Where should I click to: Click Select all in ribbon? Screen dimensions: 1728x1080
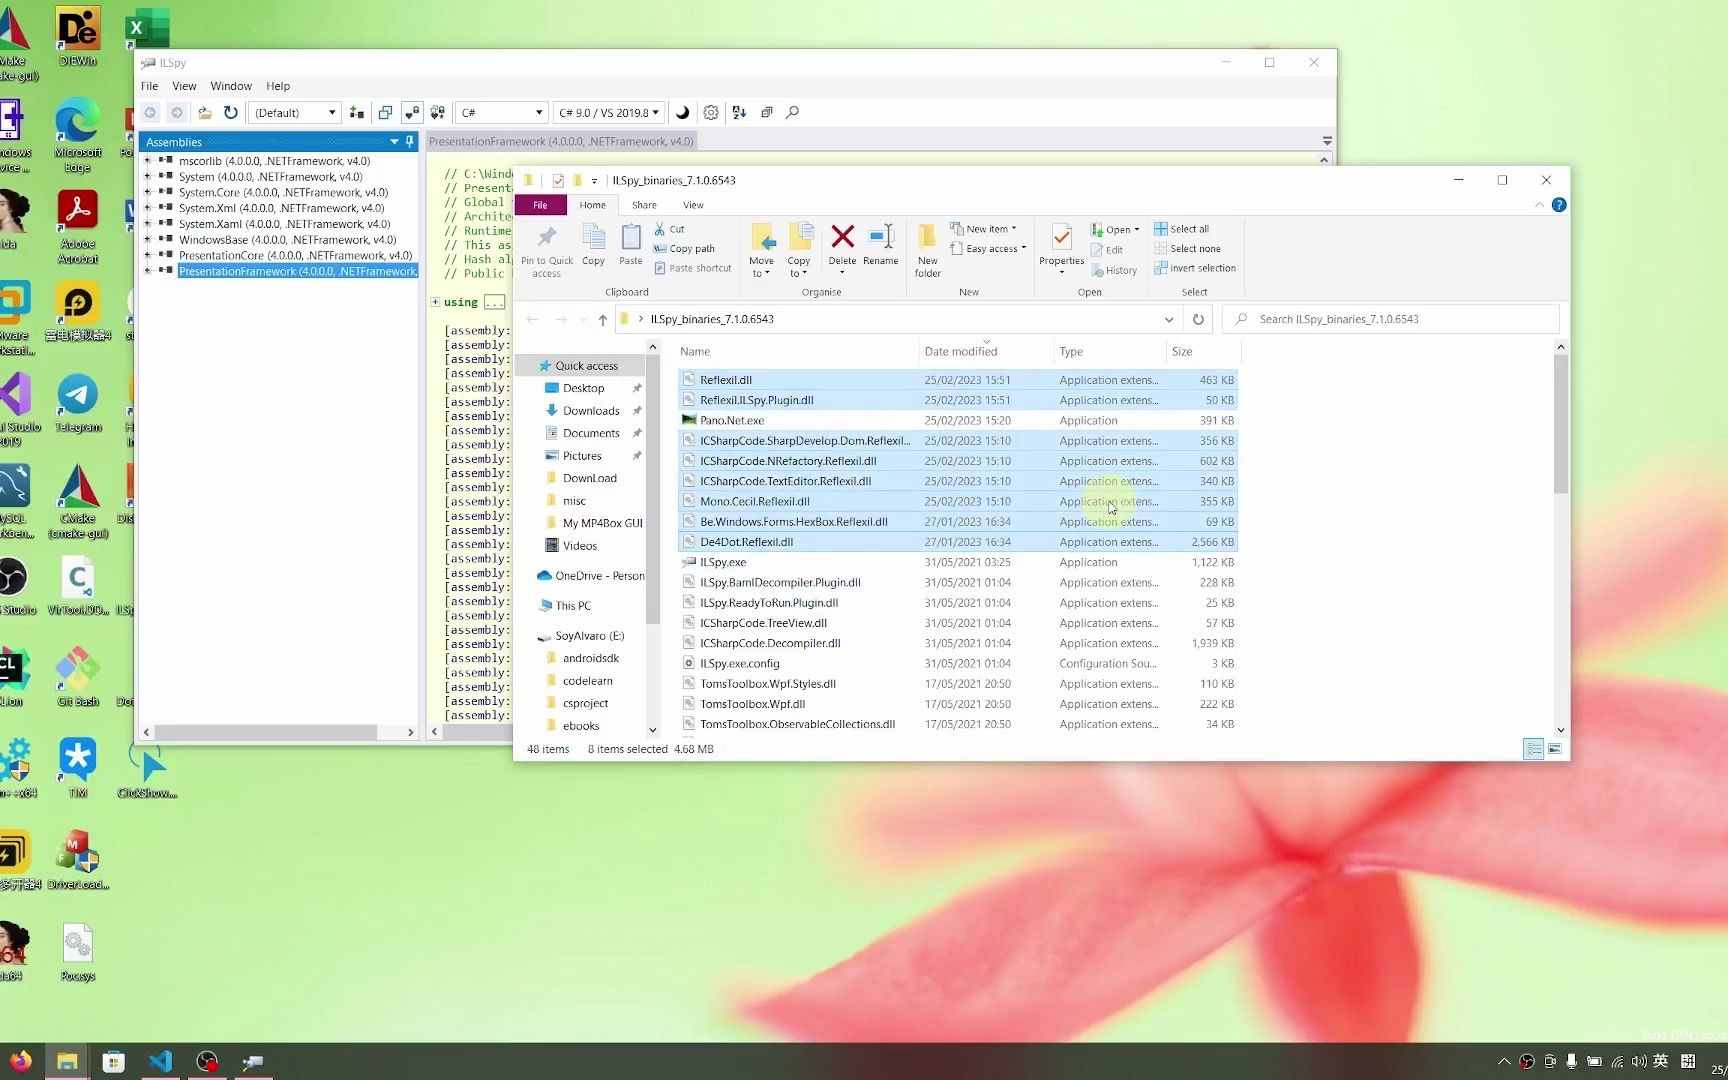[x=1181, y=229]
